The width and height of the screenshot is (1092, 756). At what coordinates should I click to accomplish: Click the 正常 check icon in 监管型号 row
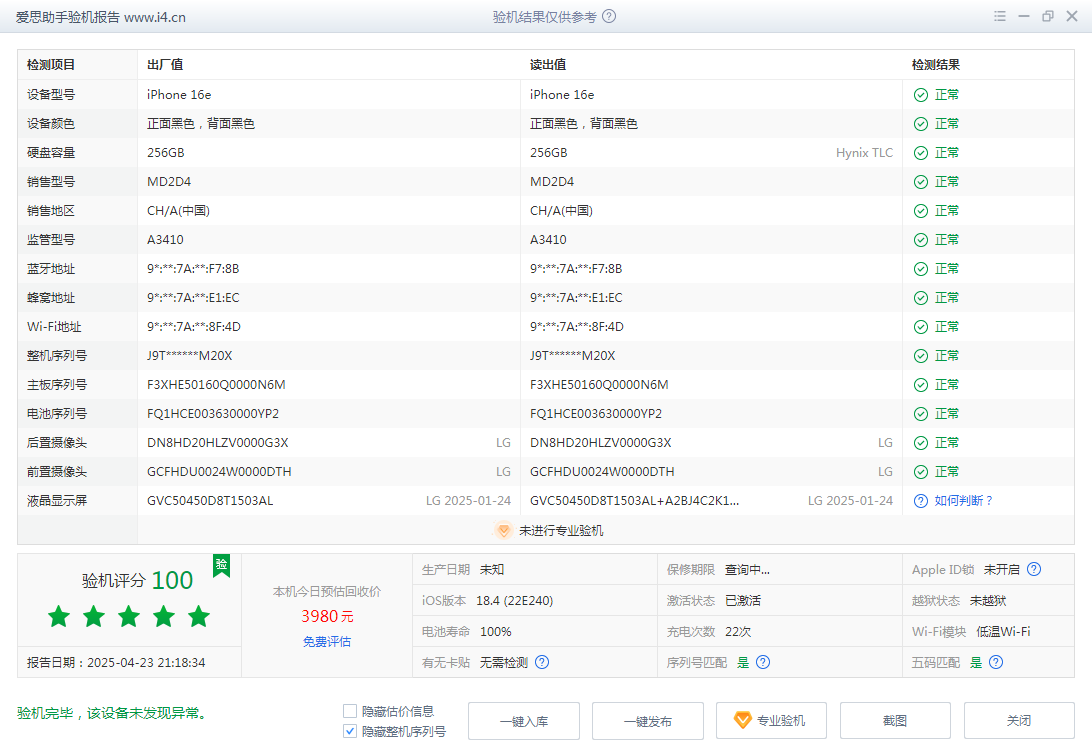tap(921, 240)
